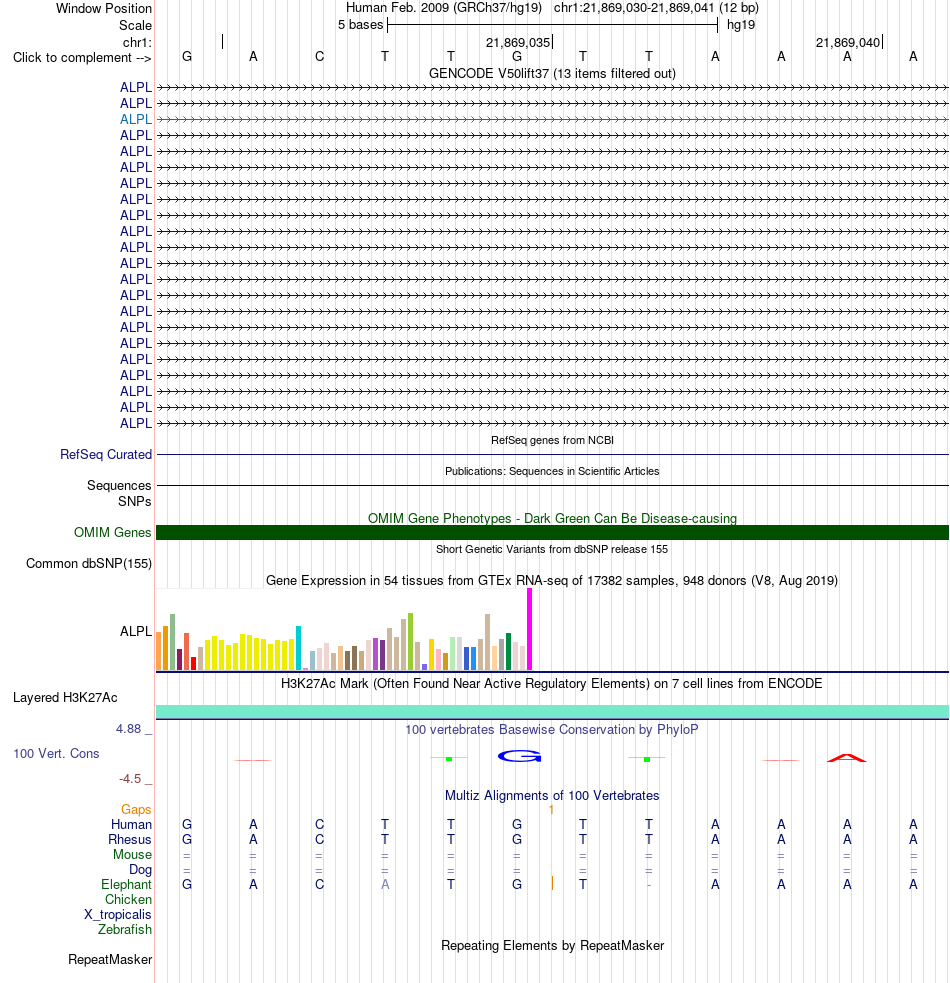Select the Rhesus species label
950x983 pixels.
(130, 840)
